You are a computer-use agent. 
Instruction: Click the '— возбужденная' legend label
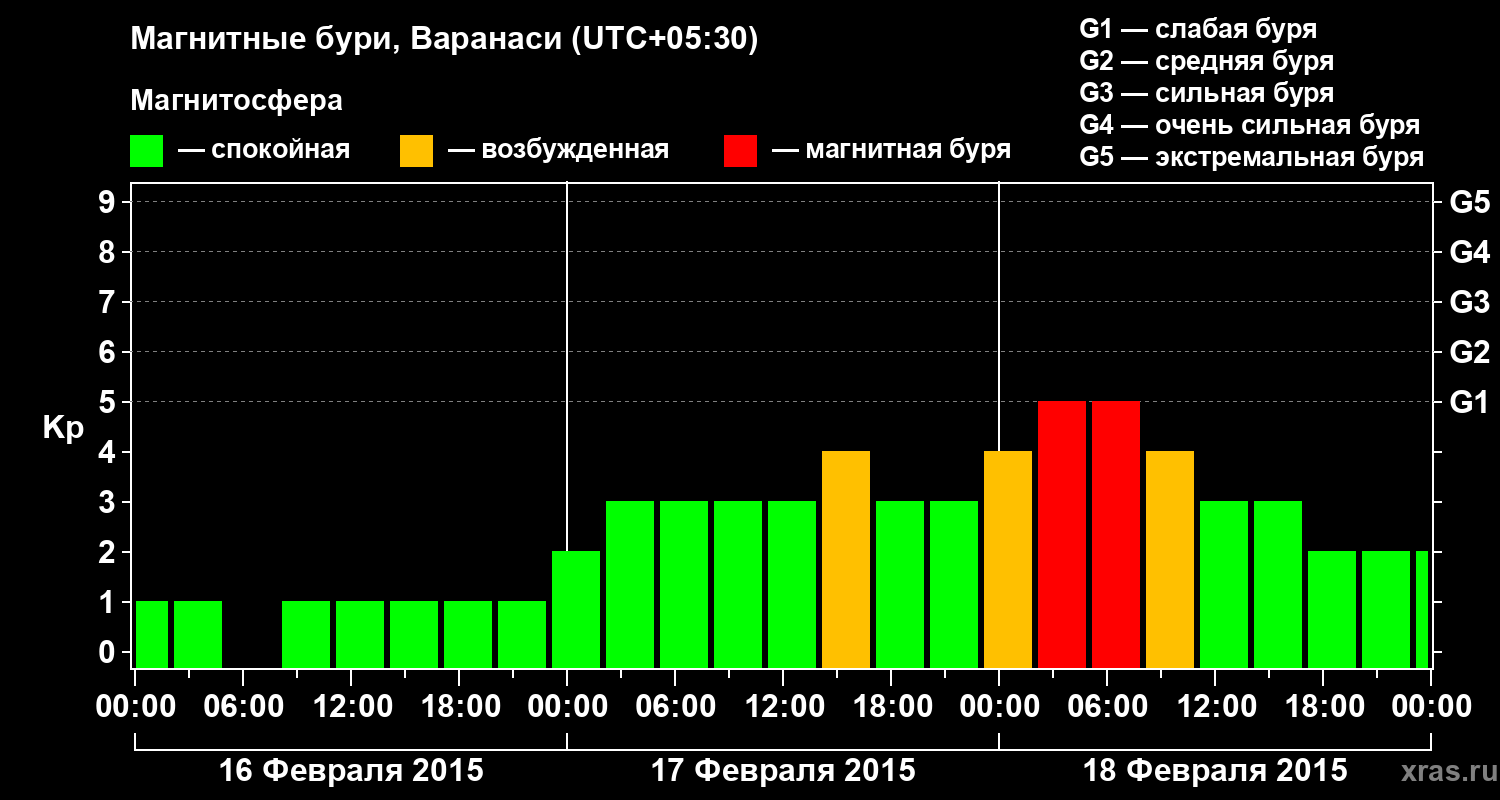[x=558, y=150]
